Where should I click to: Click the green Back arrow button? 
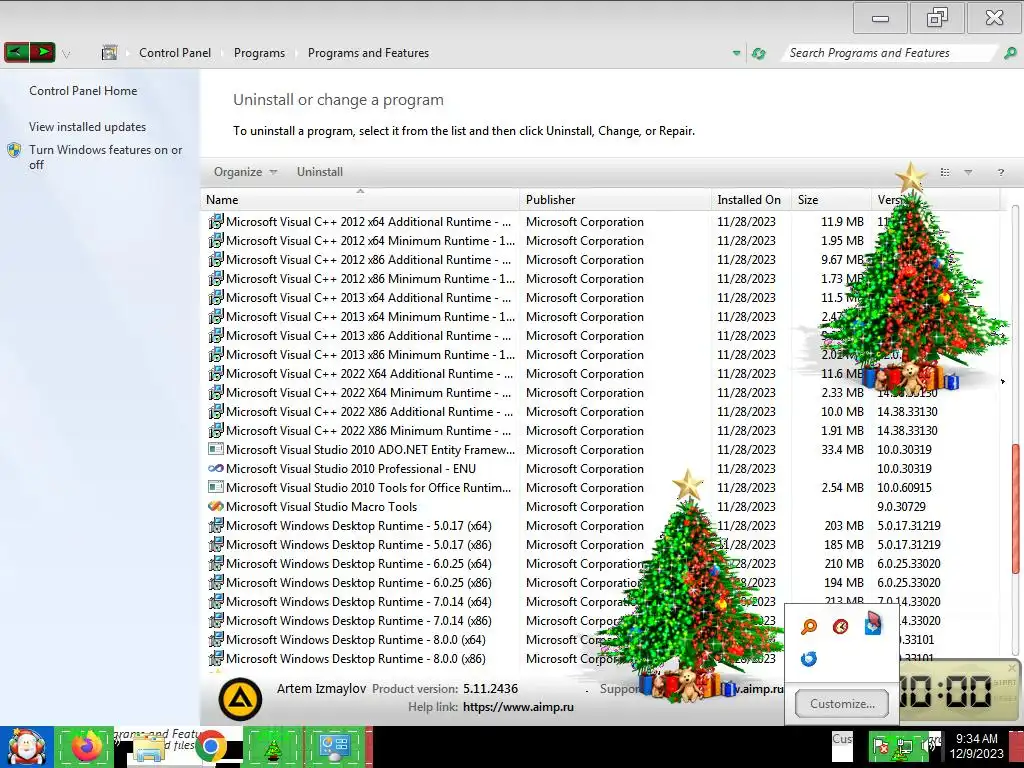click(16, 52)
